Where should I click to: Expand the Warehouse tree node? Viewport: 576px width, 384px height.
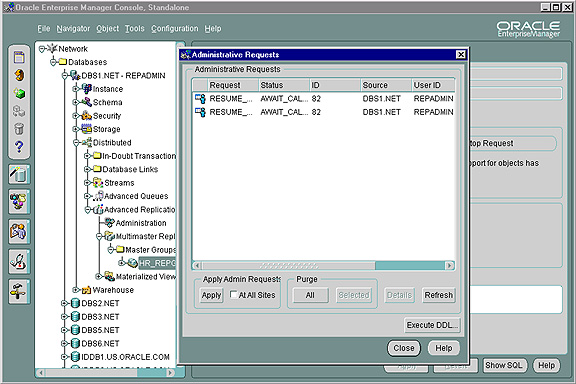point(76,290)
